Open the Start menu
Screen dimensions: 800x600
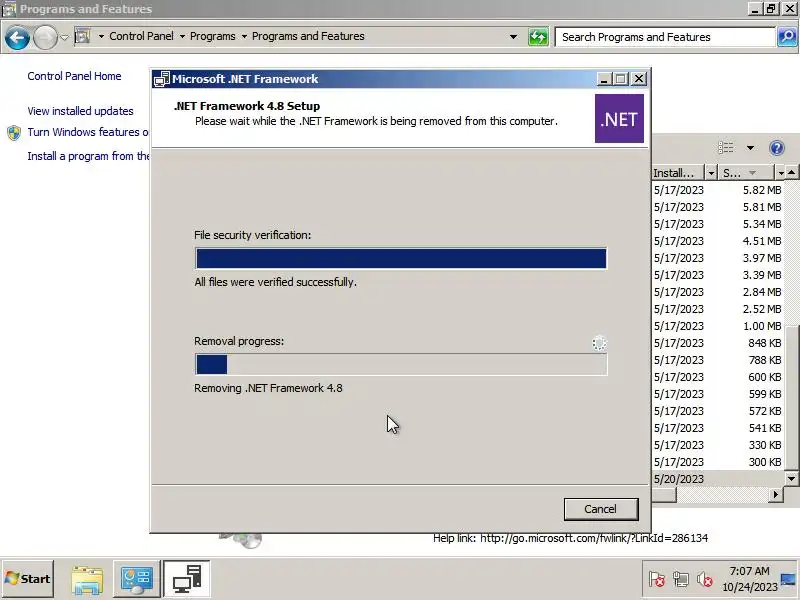coord(28,579)
